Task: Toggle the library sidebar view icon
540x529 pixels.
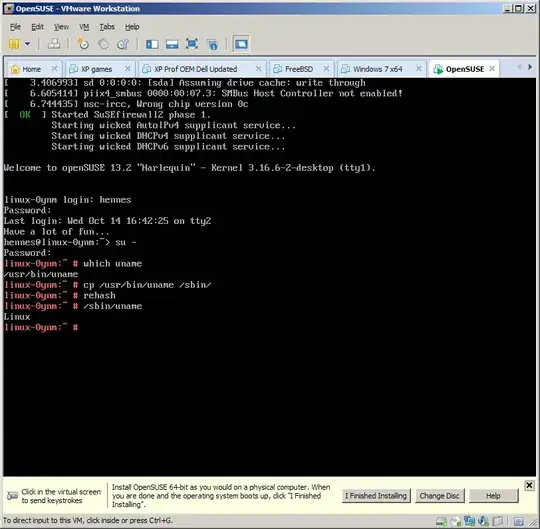Action: [x=152, y=44]
